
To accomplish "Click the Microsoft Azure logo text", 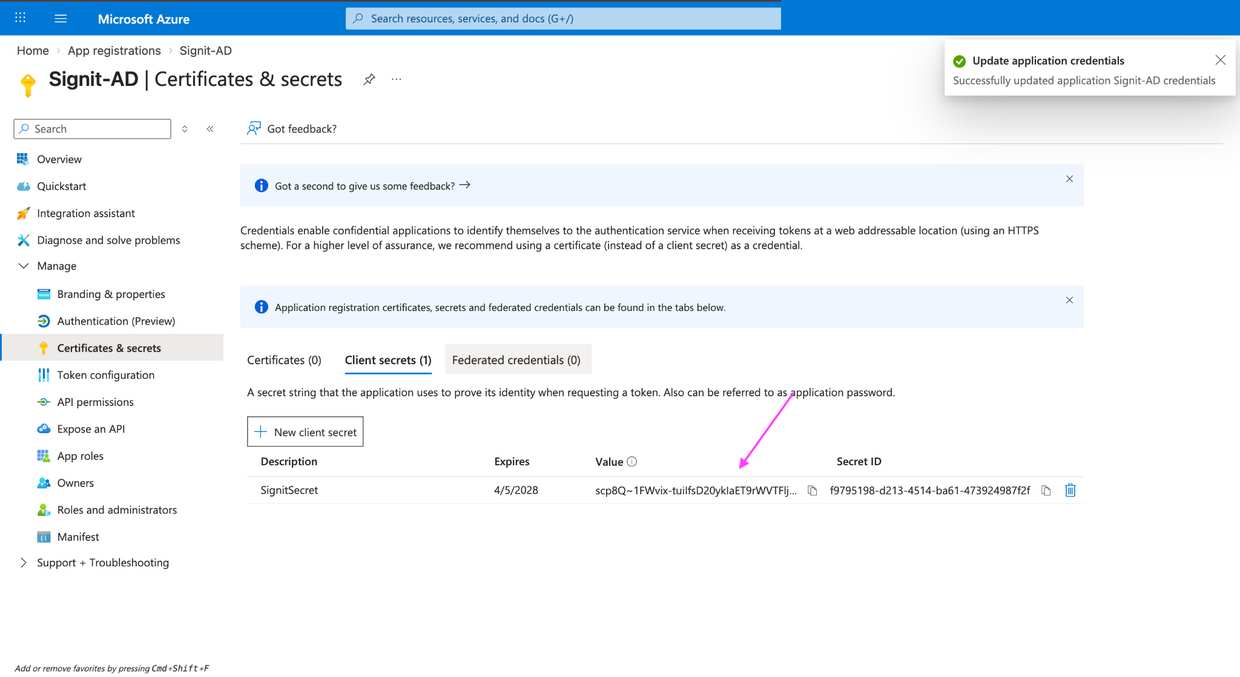I will tap(144, 19).
